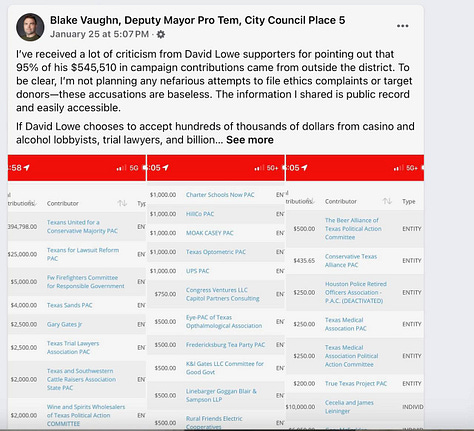Open HillCo PAC link
This screenshot has width=474, height=431.
pyautogui.click(x=200, y=214)
